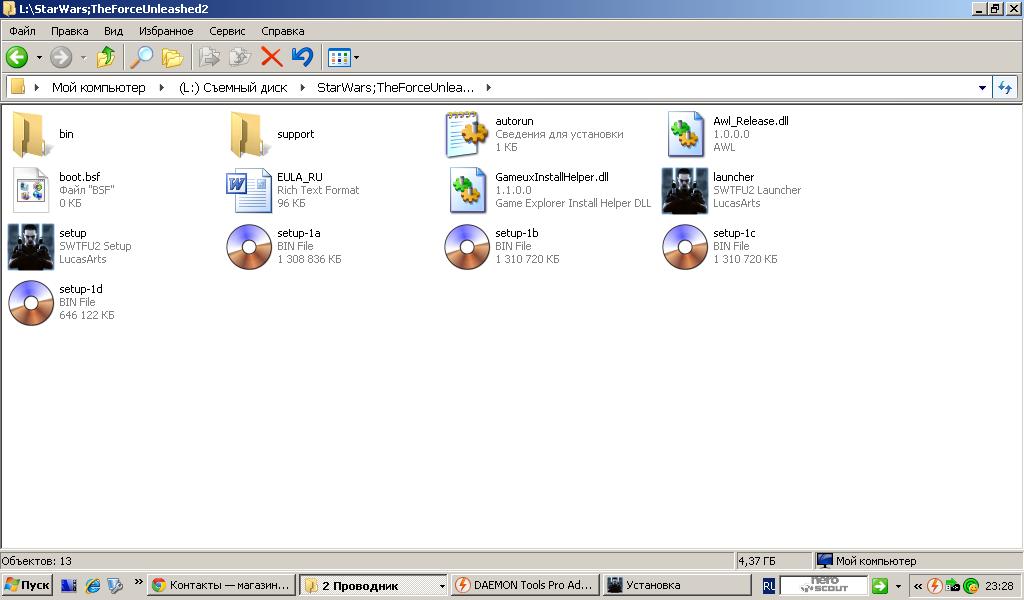
Task: Select the EULA_RU rich text document
Action: 248,190
